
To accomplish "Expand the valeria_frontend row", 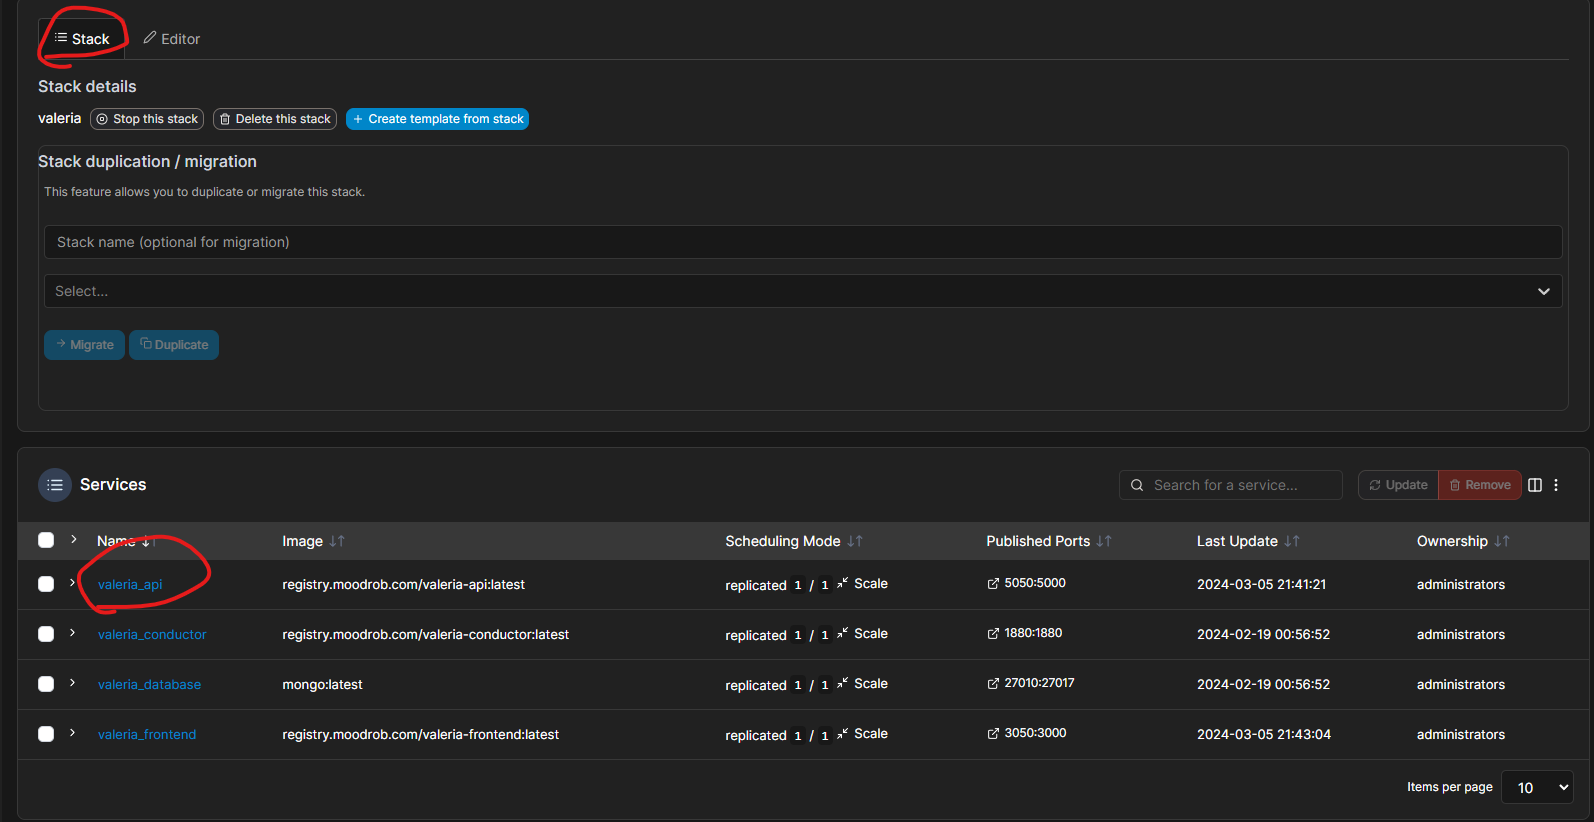I will [x=73, y=733].
